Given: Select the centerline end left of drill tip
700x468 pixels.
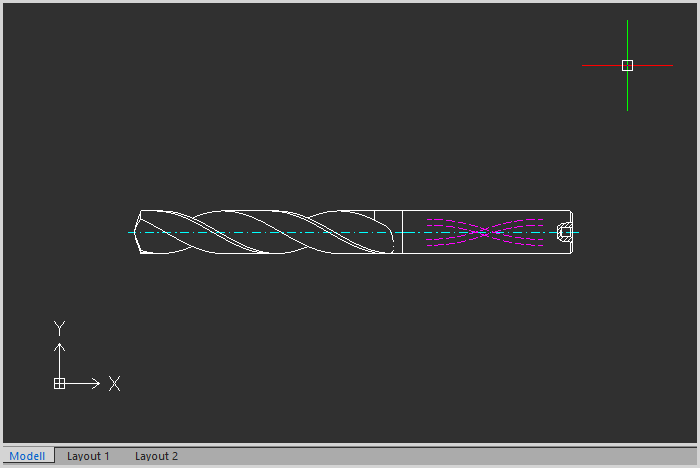Looking at the screenshot, I should (x=131, y=232).
